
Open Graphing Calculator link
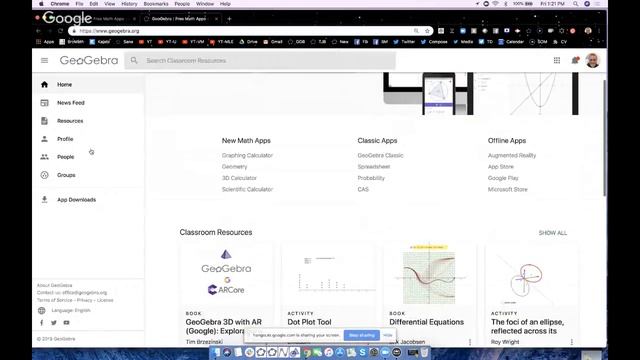coord(247,156)
